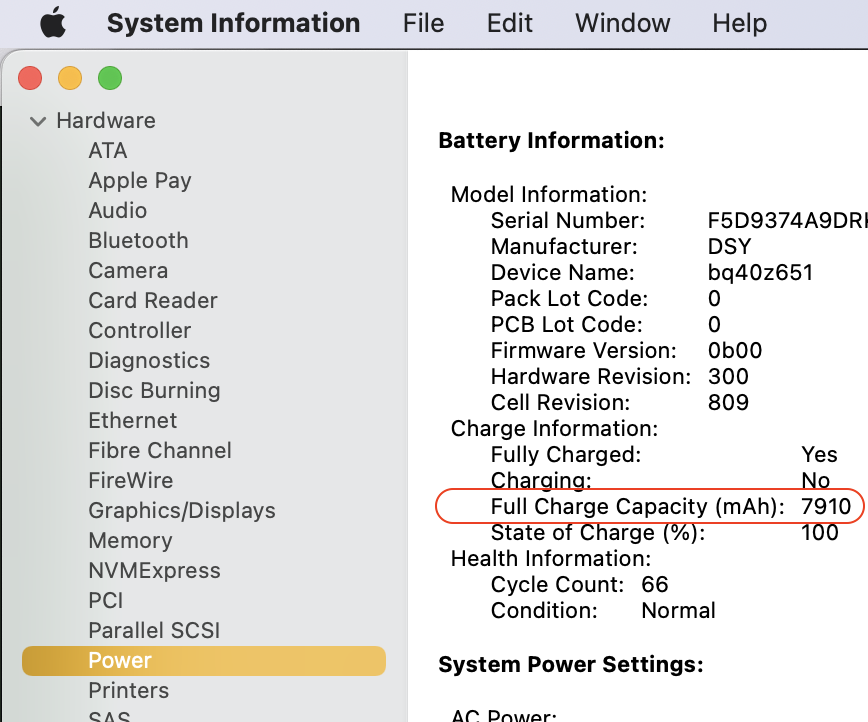
Task: Collapse the Hardware section chevron
Action: click(x=38, y=121)
